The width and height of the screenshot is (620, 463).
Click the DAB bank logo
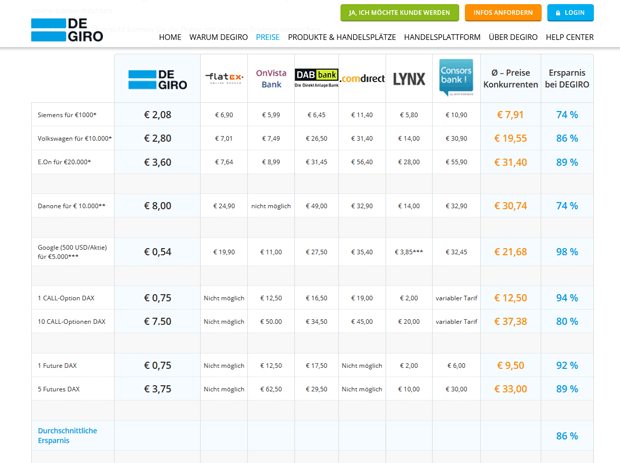[x=316, y=78]
